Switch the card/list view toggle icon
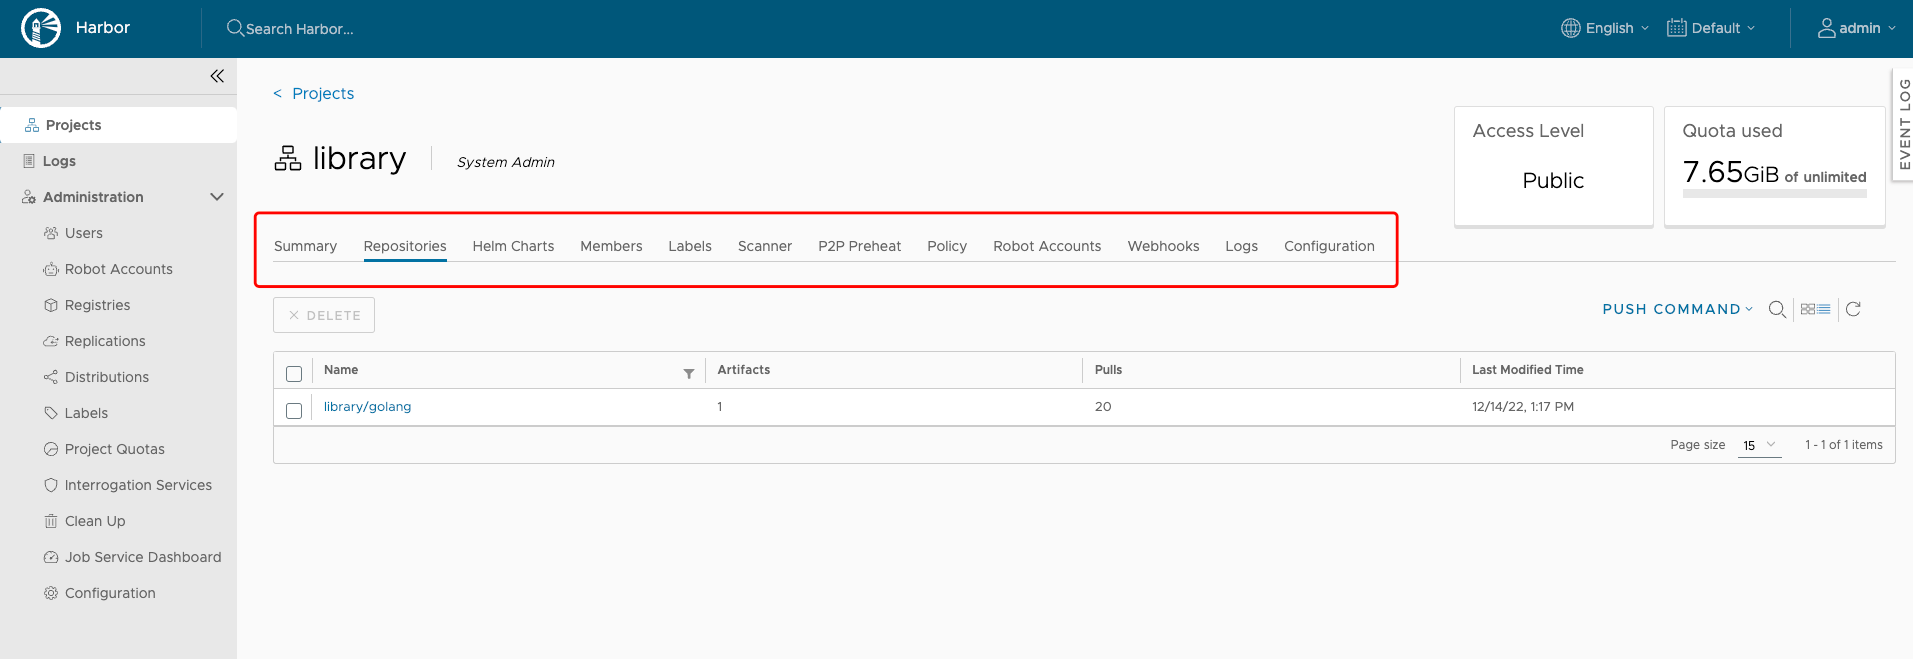1913x659 pixels. (1815, 309)
